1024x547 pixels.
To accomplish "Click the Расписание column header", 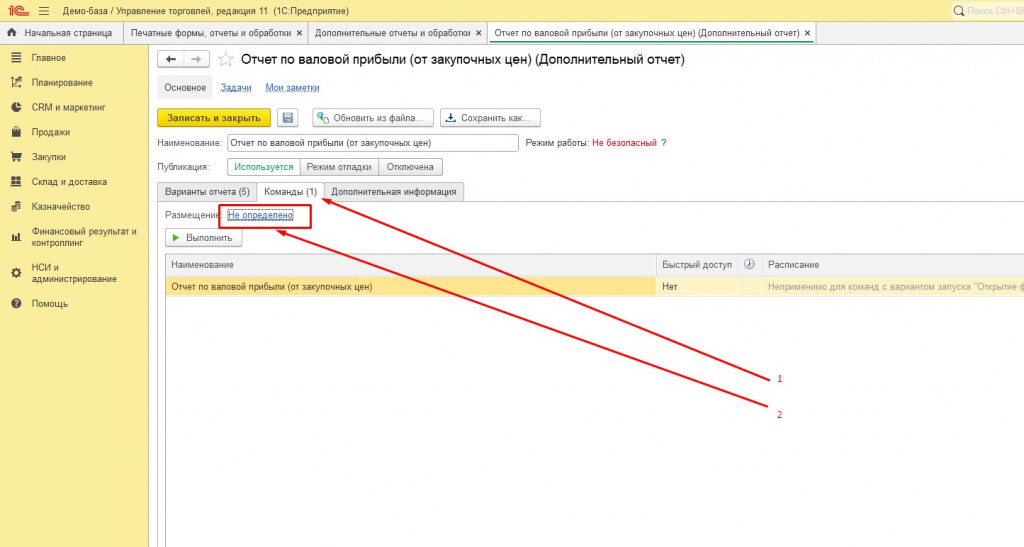I will click(x=893, y=264).
